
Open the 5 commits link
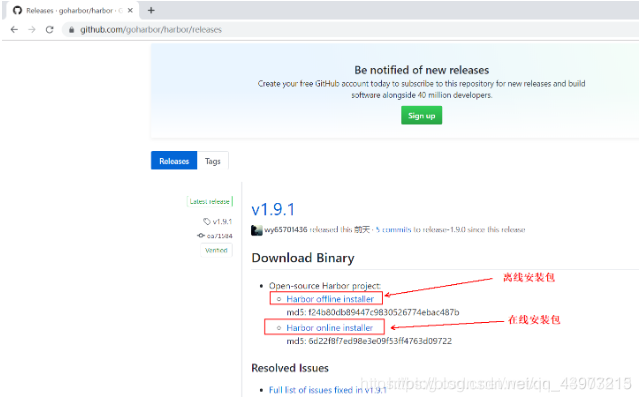[393, 229]
